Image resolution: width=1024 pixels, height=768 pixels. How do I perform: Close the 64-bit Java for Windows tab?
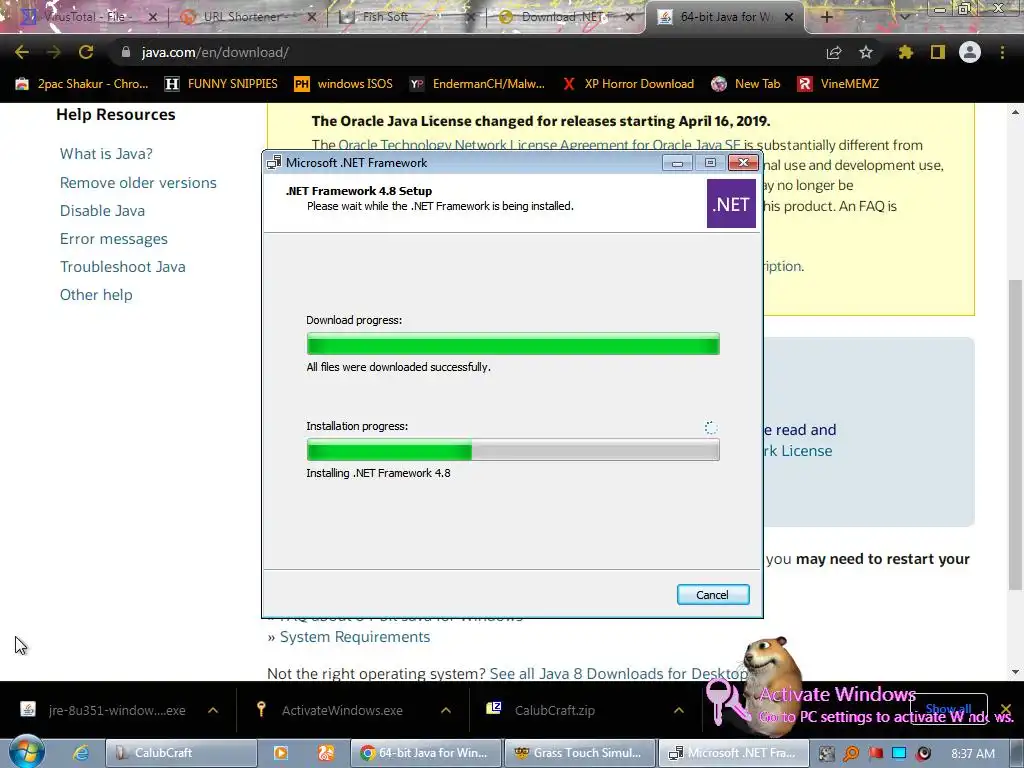click(789, 17)
